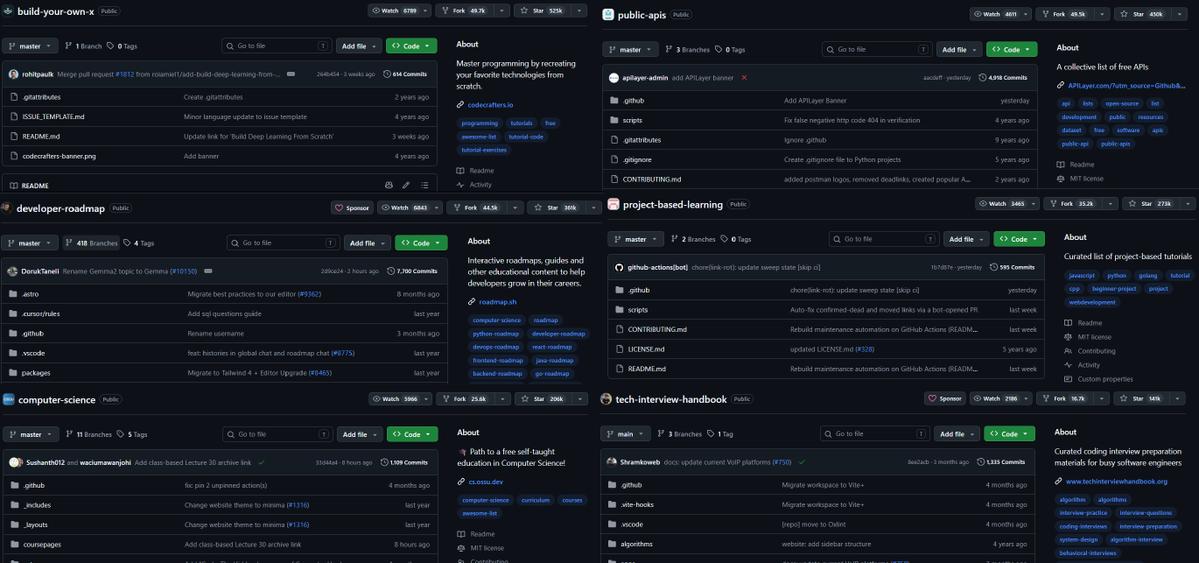Open the outline list icon in build-your-own-x README header
This screenshot has width=1199, height=563.
424,185
